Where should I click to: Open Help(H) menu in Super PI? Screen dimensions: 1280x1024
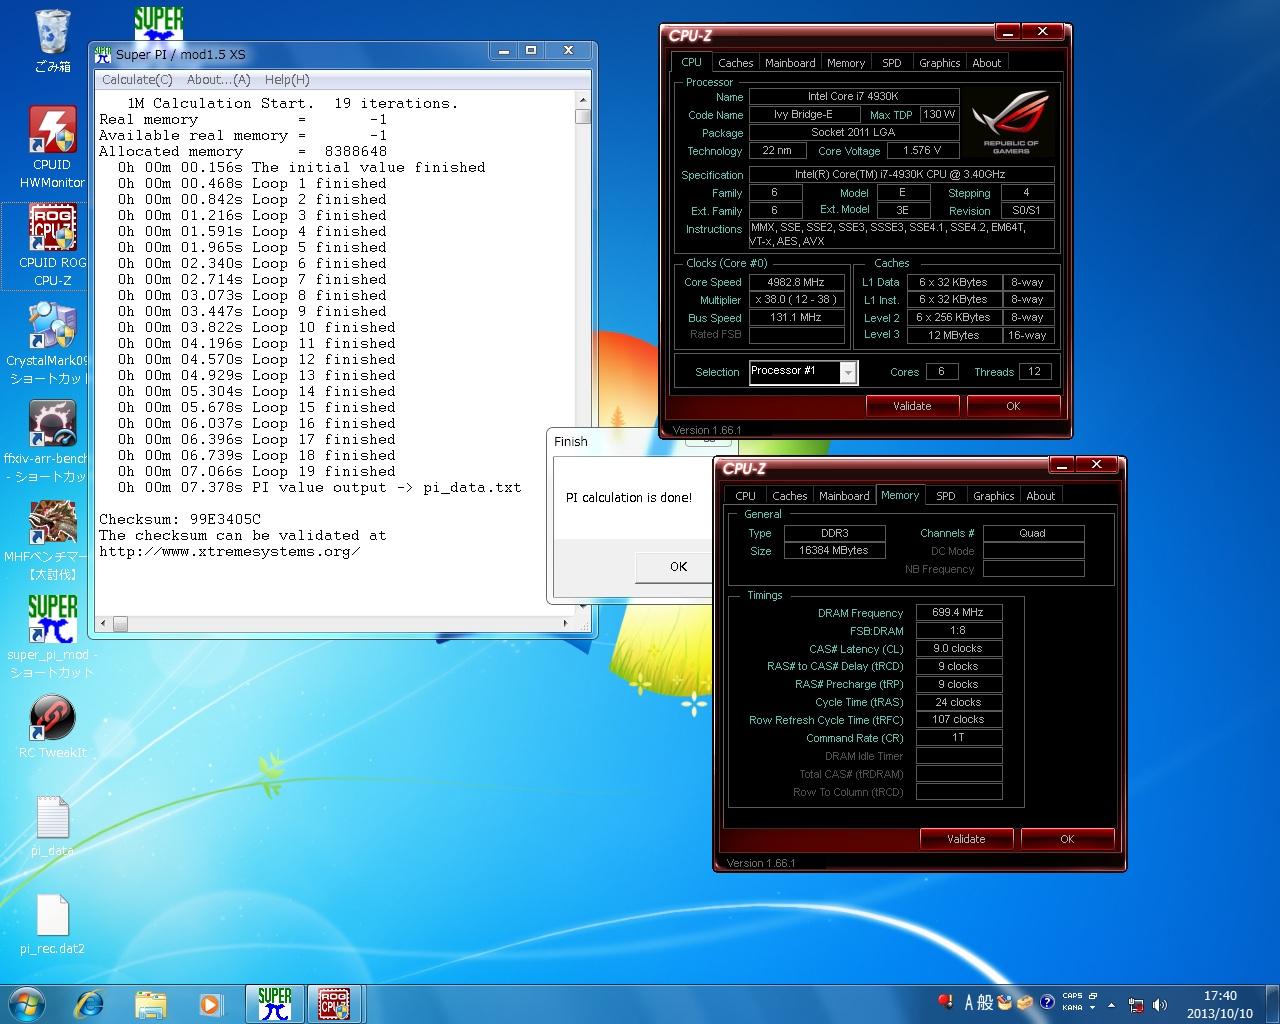coord(287,80)
